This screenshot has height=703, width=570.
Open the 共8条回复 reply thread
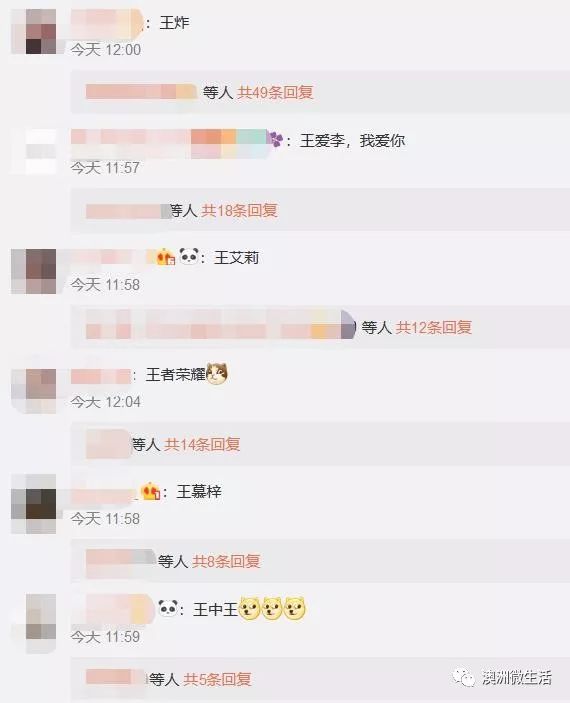[x=226, y=561]
